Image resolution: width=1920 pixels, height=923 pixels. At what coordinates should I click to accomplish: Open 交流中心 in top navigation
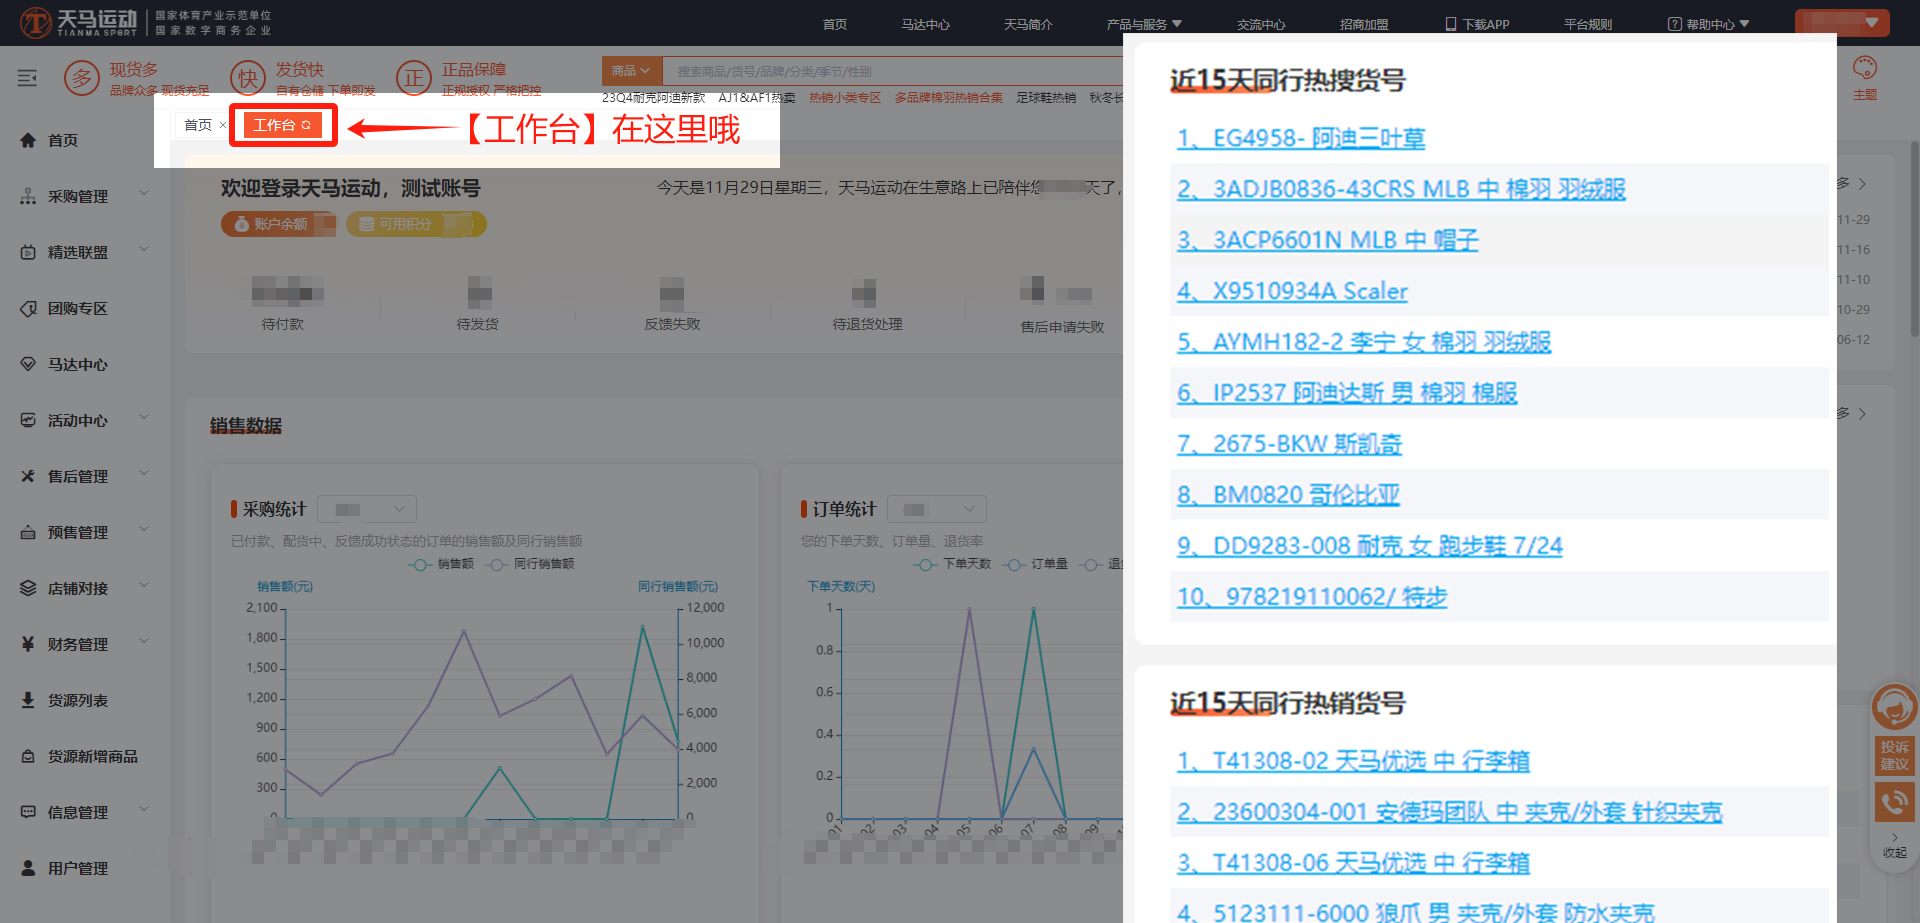1261,24
